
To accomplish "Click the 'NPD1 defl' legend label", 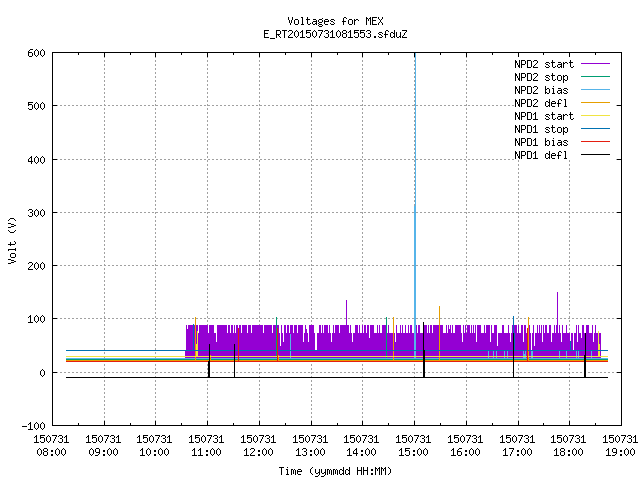I will click(x=541, y=156).
